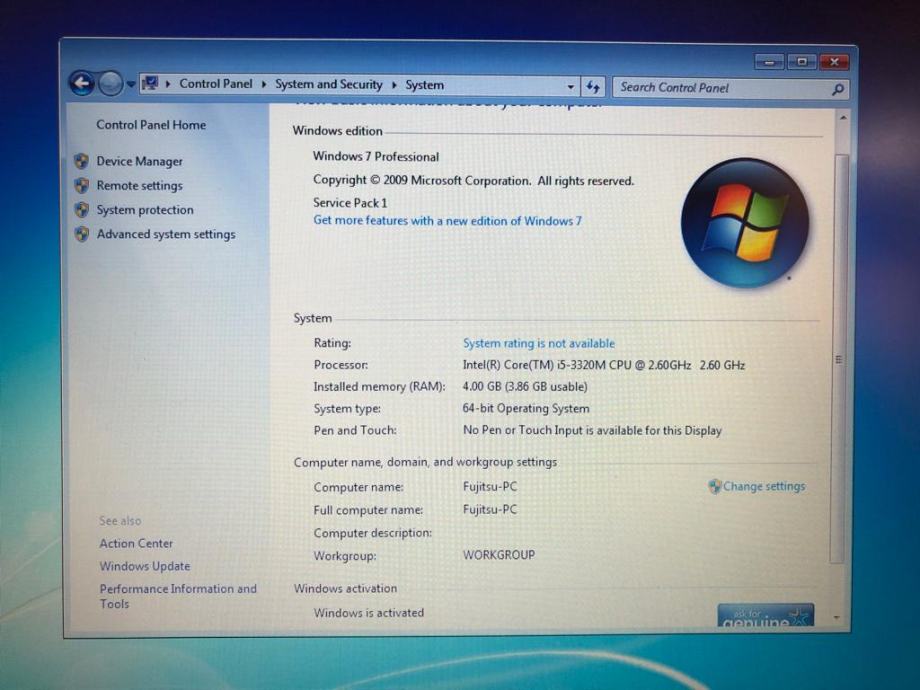The height and width of the screenshot is (690, 920).
Task: Click the Fujitsu-PC Computer name value
Action: coord(490,486)
